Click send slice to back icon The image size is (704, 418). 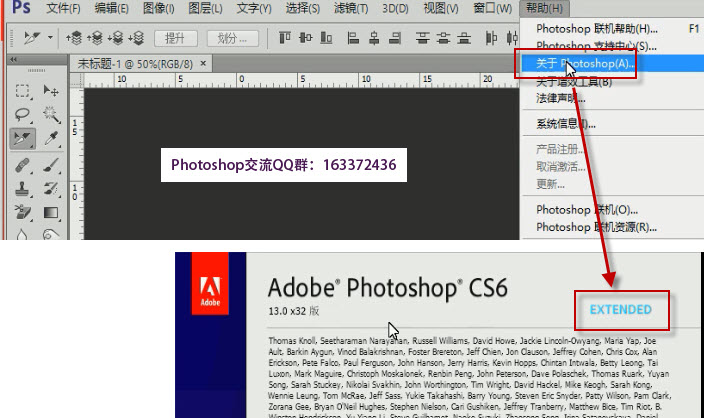(x=136, y=38)
